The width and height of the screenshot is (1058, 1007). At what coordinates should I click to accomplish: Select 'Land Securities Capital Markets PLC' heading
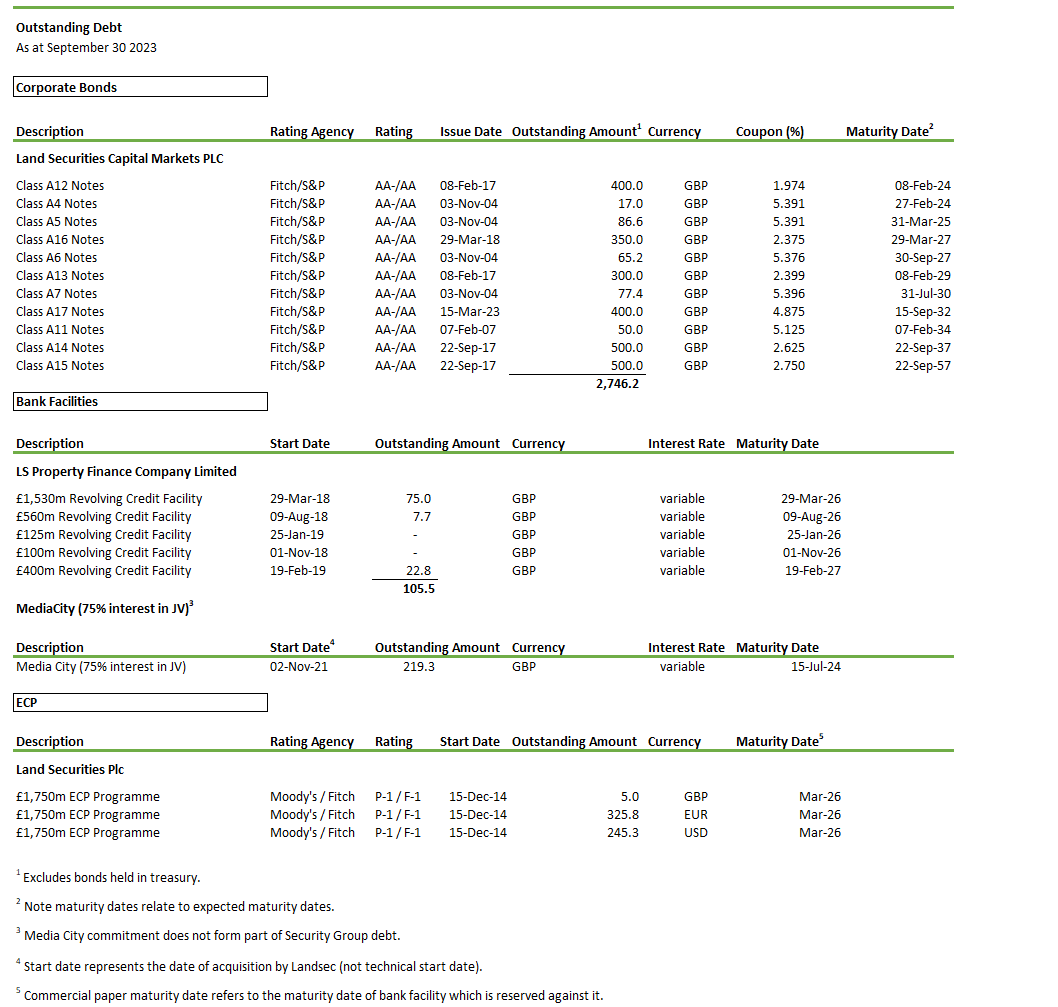click(119, 159)
